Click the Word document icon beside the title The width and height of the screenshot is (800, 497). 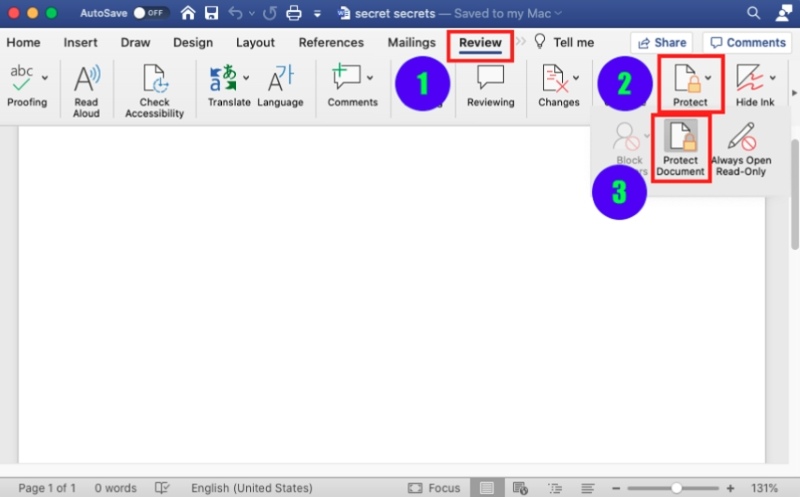(x=344, y=13)
